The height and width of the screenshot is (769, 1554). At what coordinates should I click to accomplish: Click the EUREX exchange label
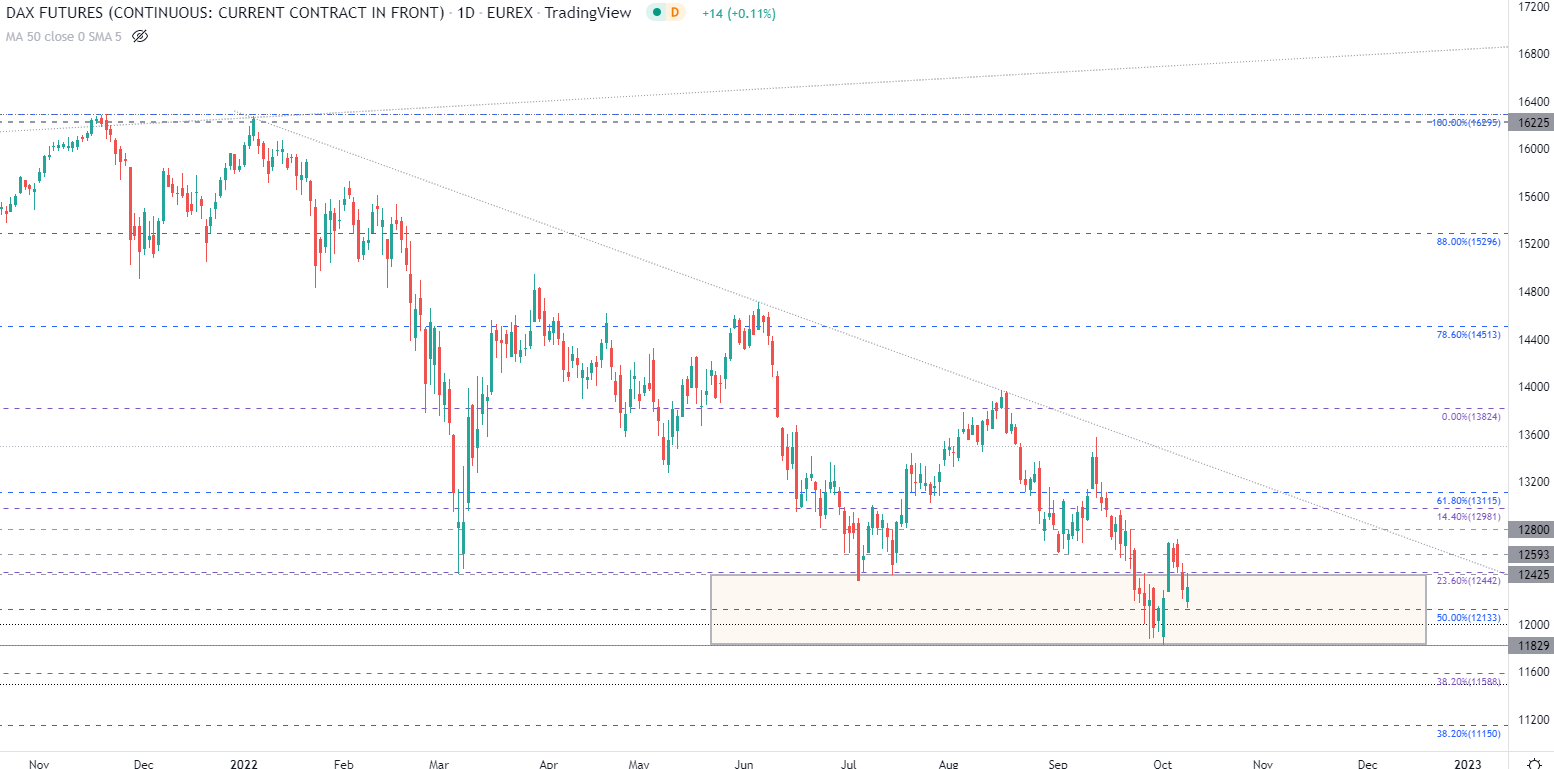(509, 13)
